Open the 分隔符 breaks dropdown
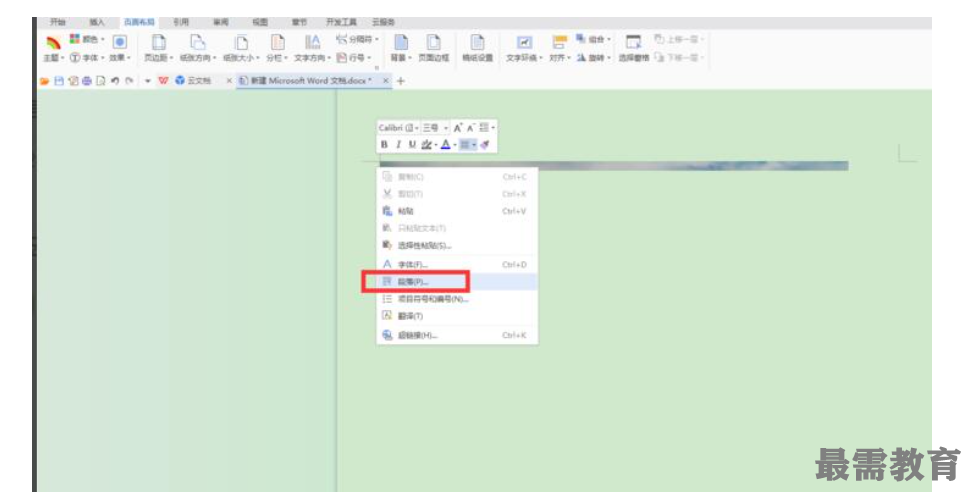The width and height of the screenshot is (967, 504). click(x=357, y=39)
